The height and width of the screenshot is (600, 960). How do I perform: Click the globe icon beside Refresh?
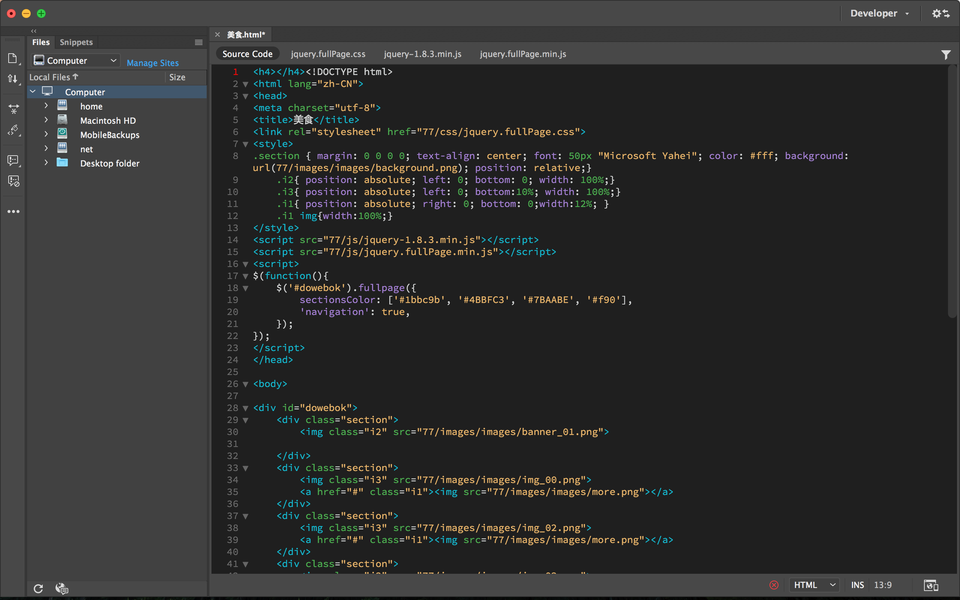61,588
